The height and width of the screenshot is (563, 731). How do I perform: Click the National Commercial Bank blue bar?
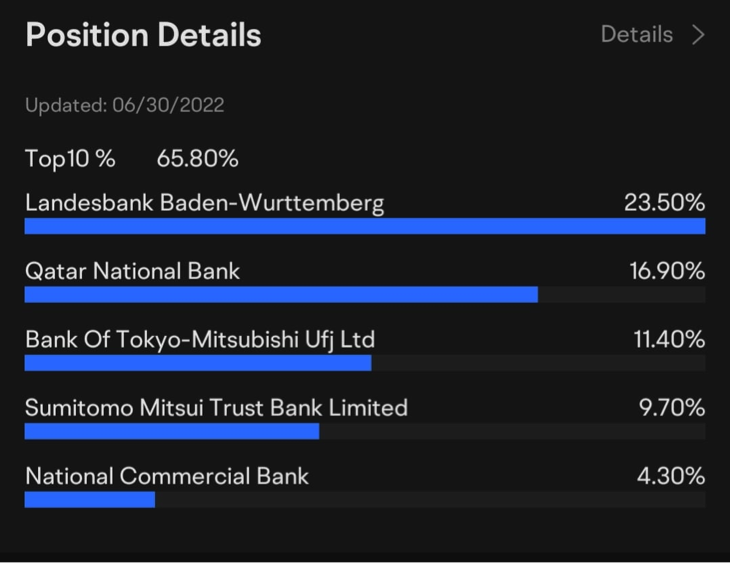pyautogui.click(x=90, y=500)
